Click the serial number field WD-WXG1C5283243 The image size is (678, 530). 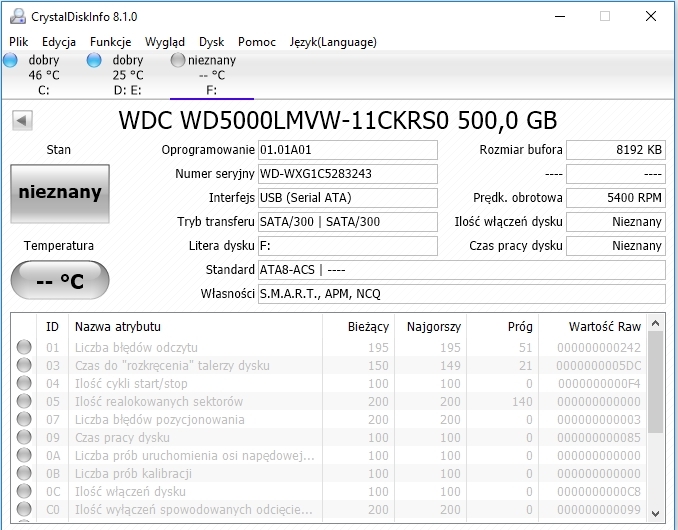point(348,174)
